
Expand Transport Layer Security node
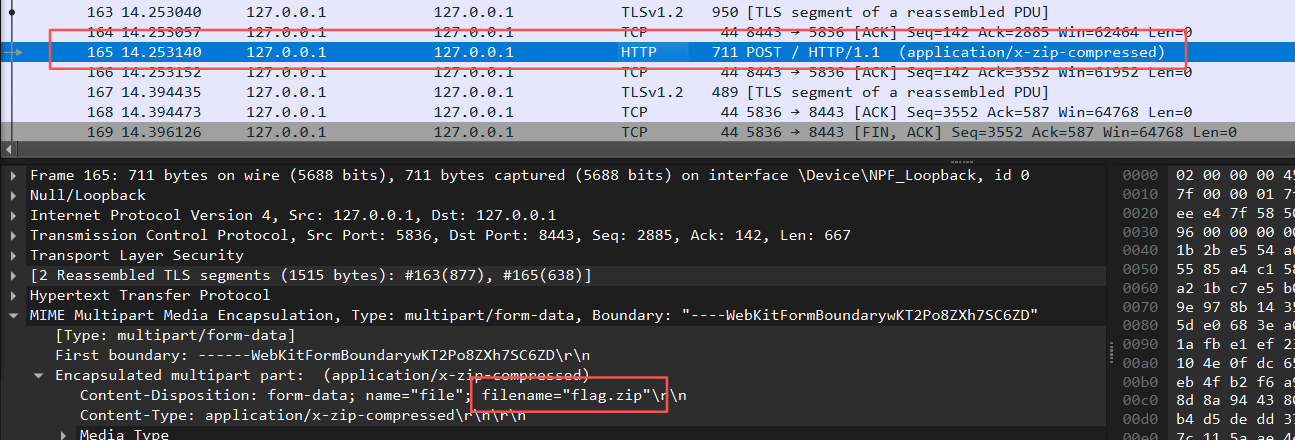[13, 255]
